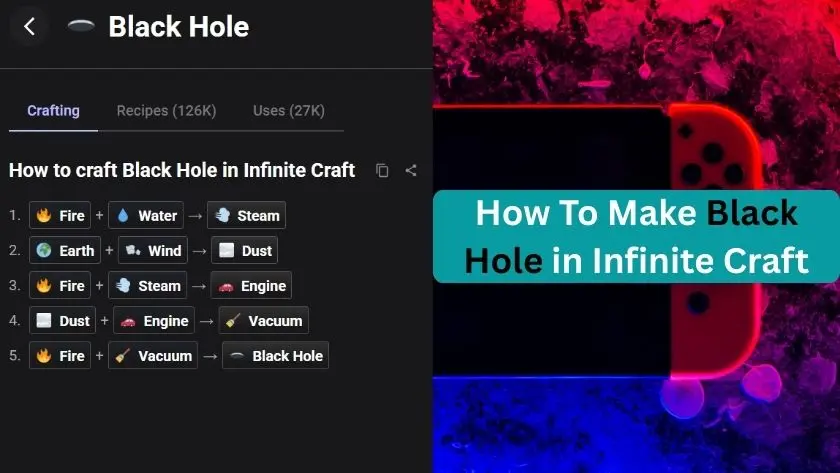Select the Water element in step 1
840x473 pixels.
click(146, 215)
